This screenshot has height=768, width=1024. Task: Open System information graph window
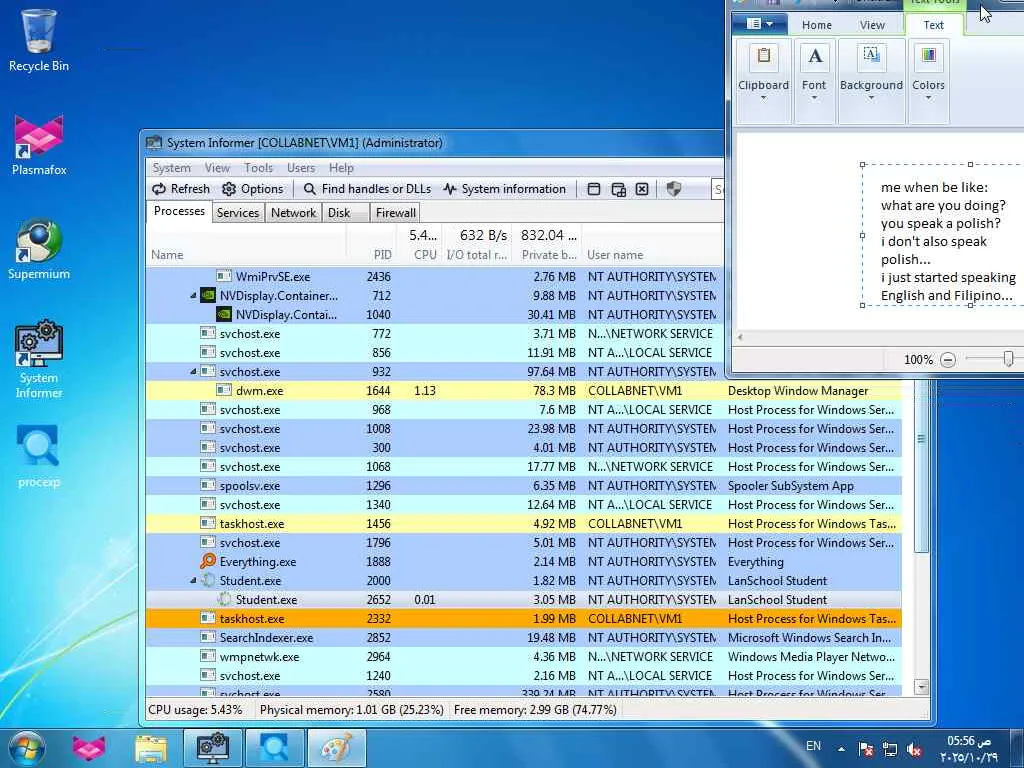pos(504,189)
